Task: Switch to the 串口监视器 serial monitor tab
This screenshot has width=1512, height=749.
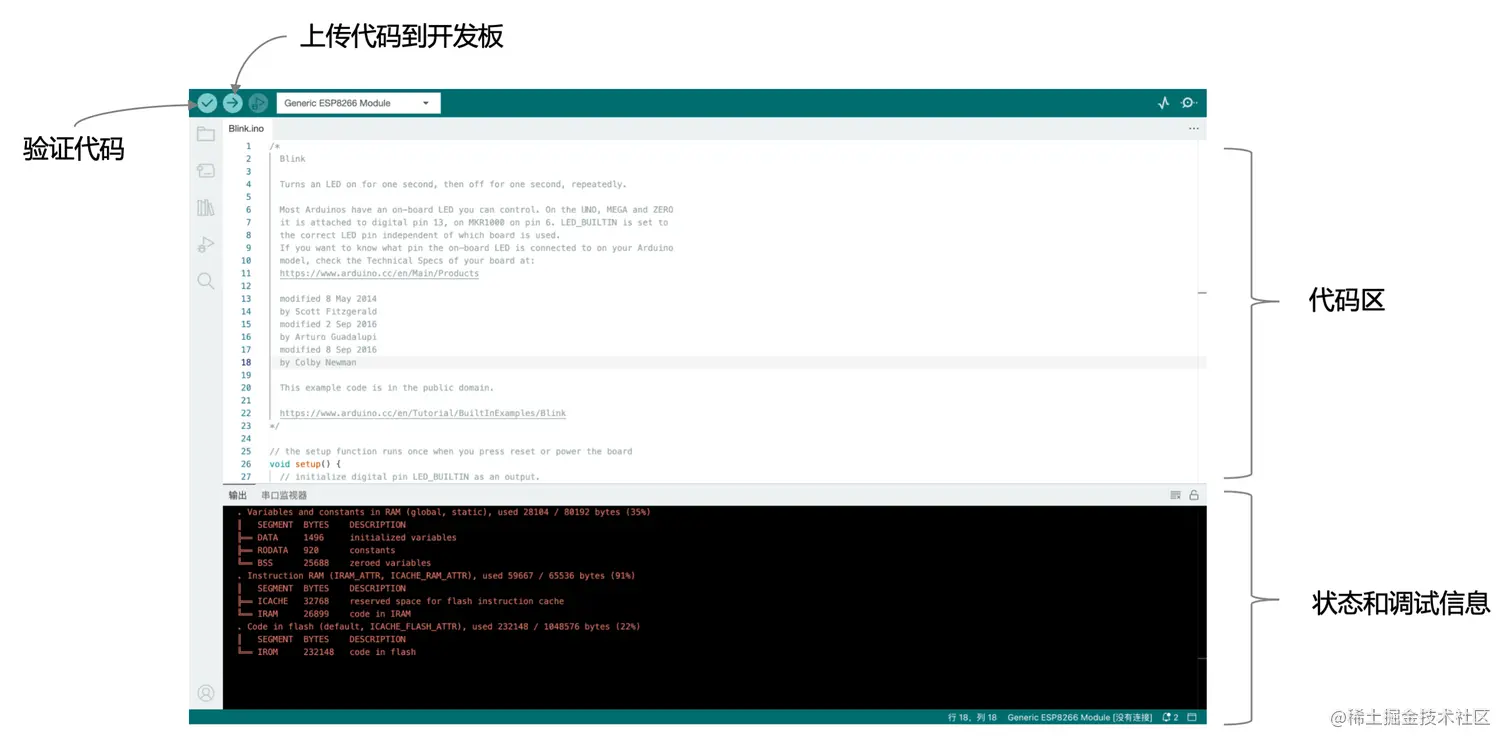Action: (284, 495)
